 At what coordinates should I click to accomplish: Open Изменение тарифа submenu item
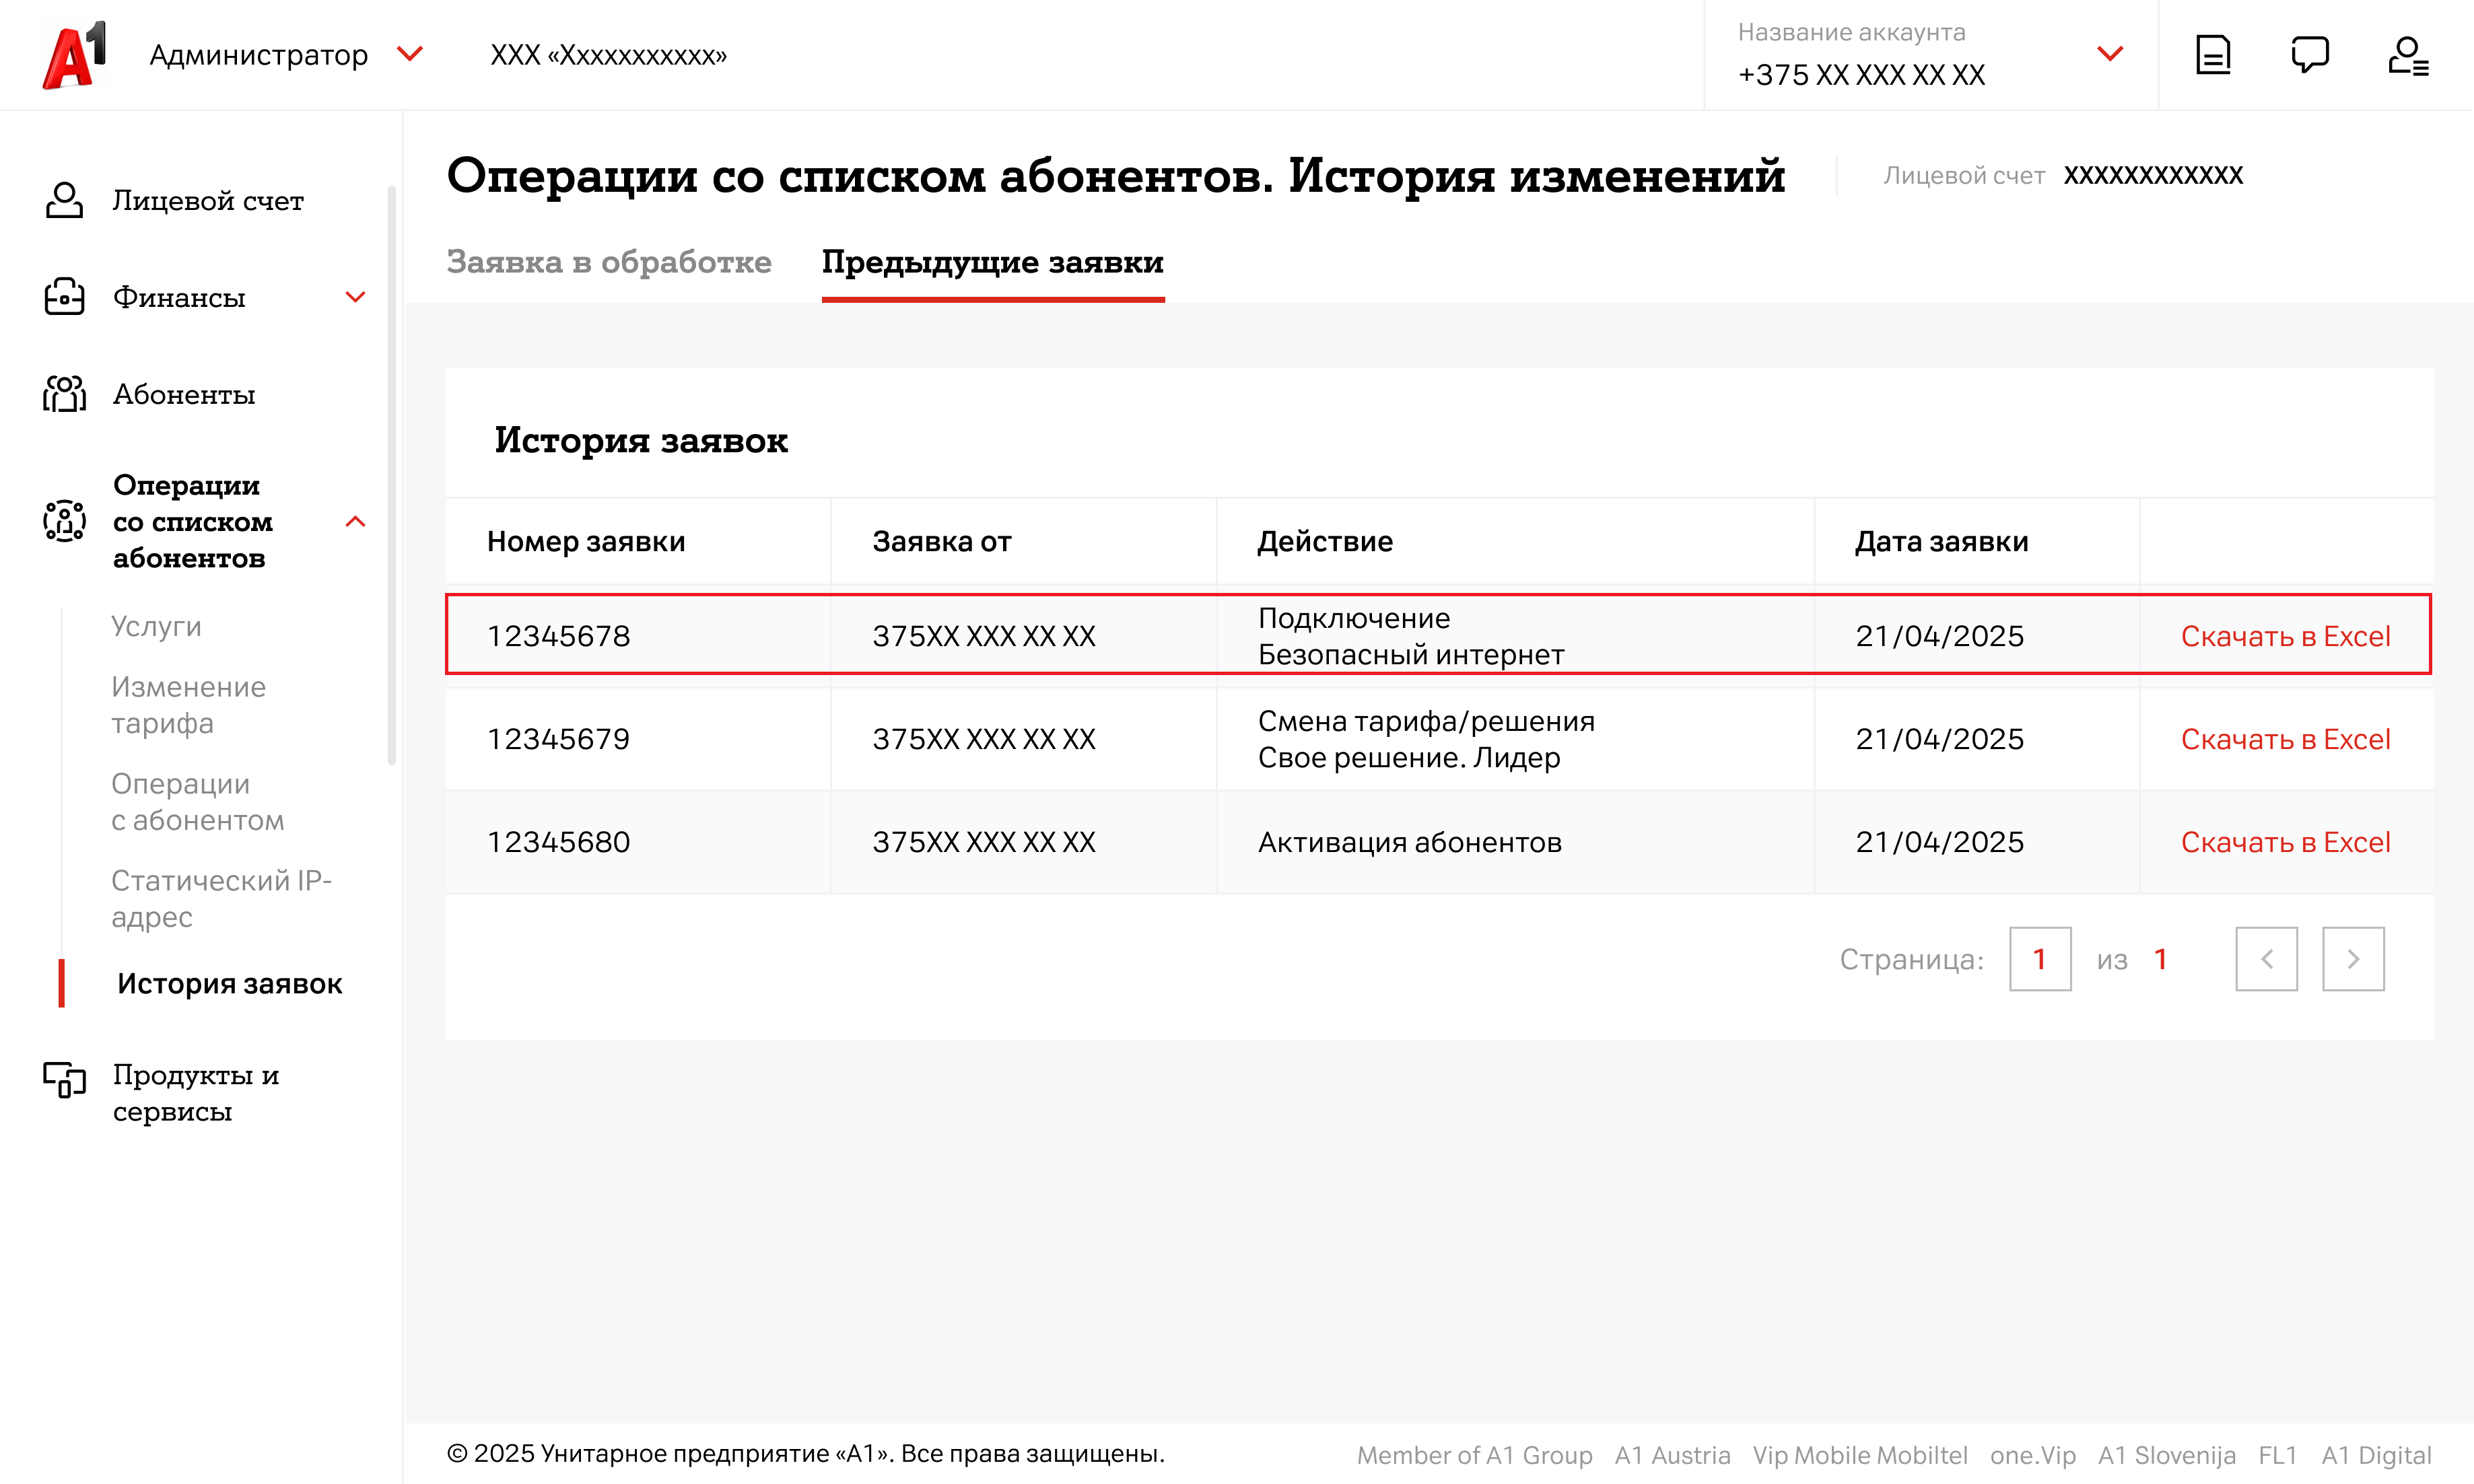point(188,705)
